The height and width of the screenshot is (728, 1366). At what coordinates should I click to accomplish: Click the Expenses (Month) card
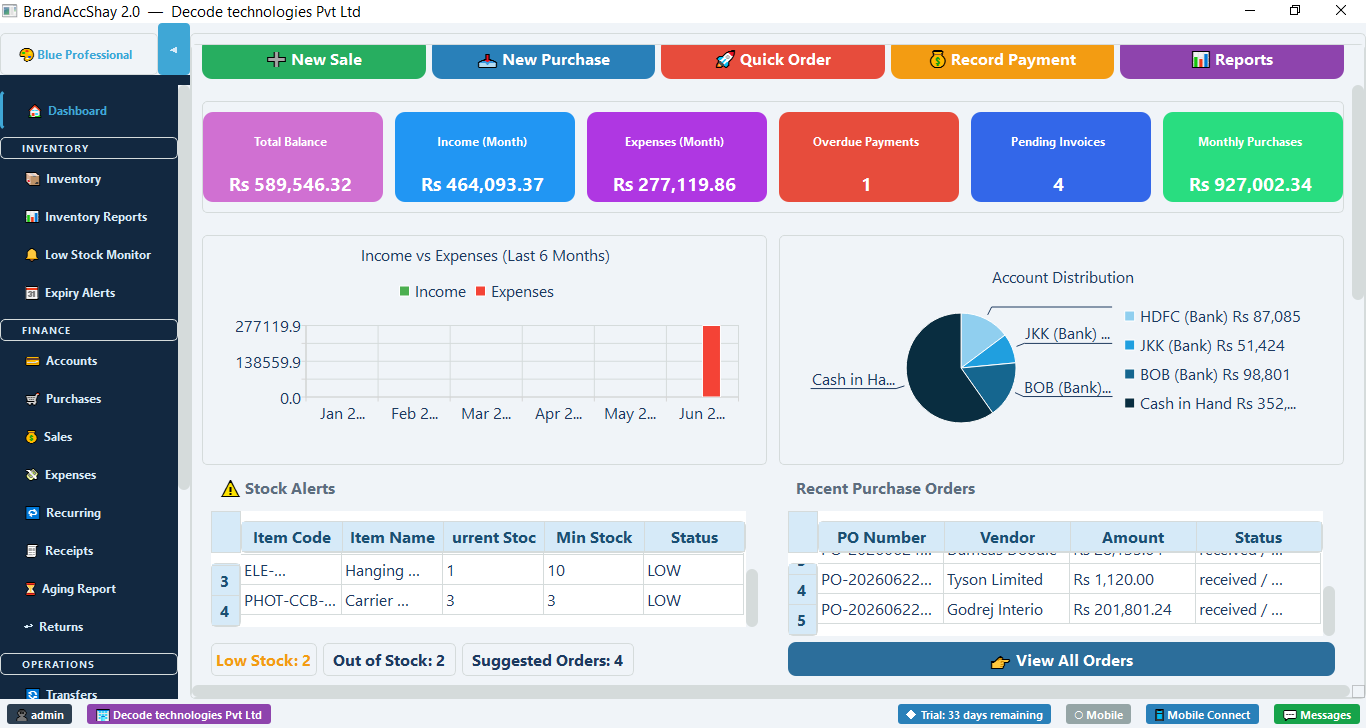point(677,157)
